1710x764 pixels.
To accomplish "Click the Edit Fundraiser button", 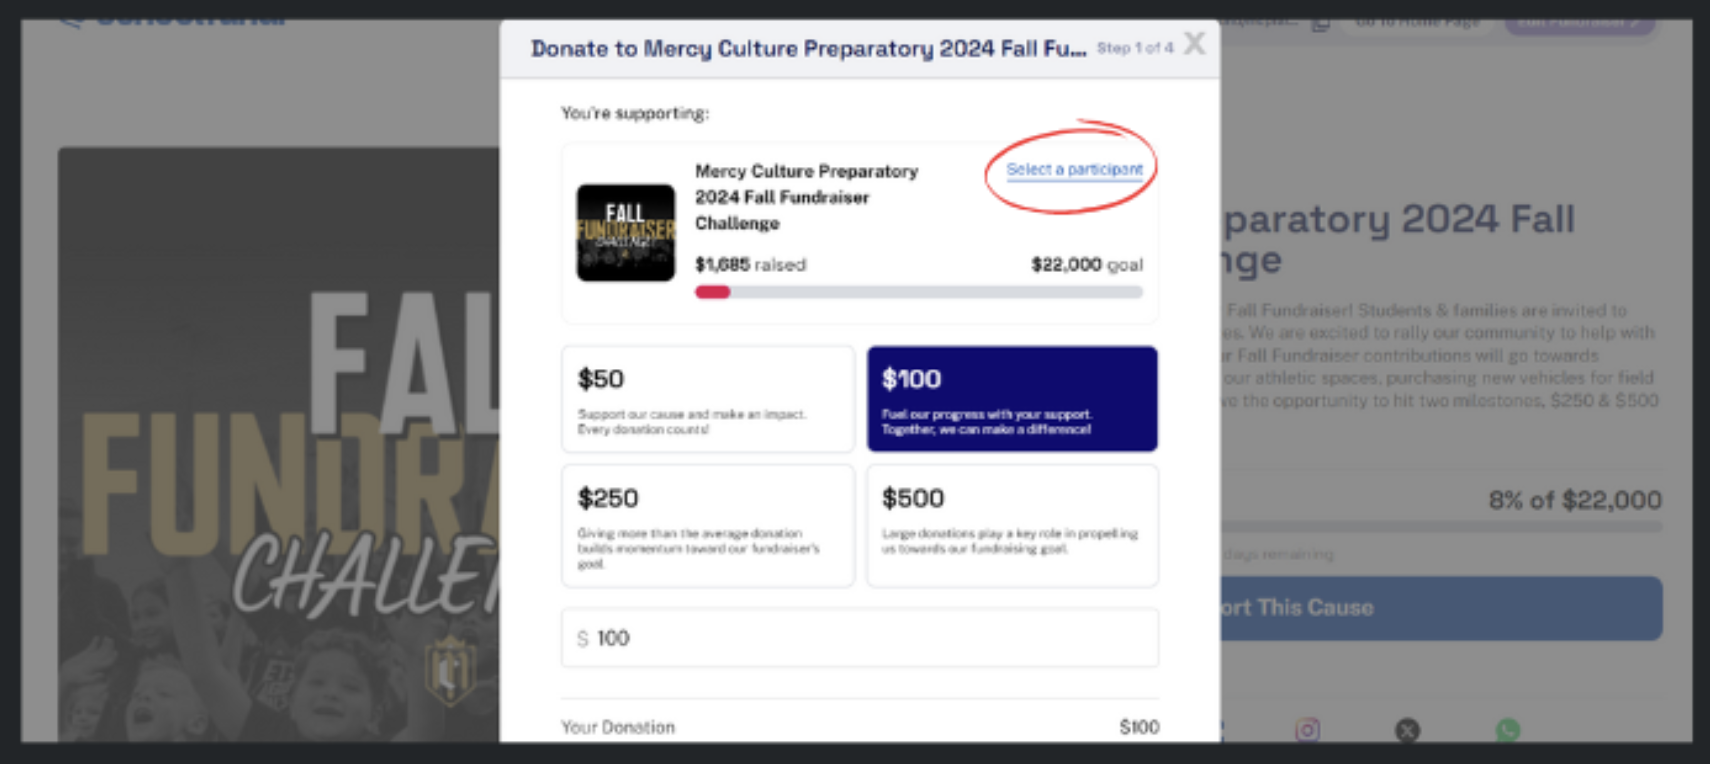I will tap(1578, 23).
